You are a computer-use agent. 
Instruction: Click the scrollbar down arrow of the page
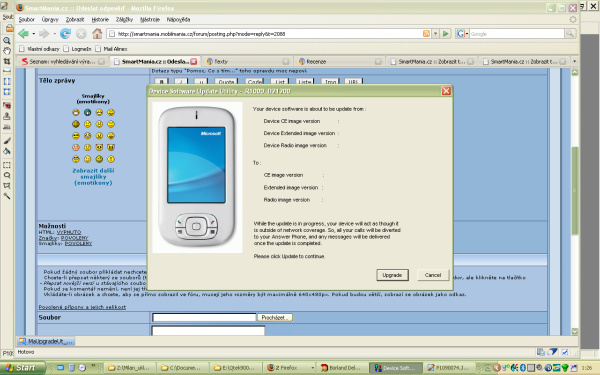(x=574, y=331)
